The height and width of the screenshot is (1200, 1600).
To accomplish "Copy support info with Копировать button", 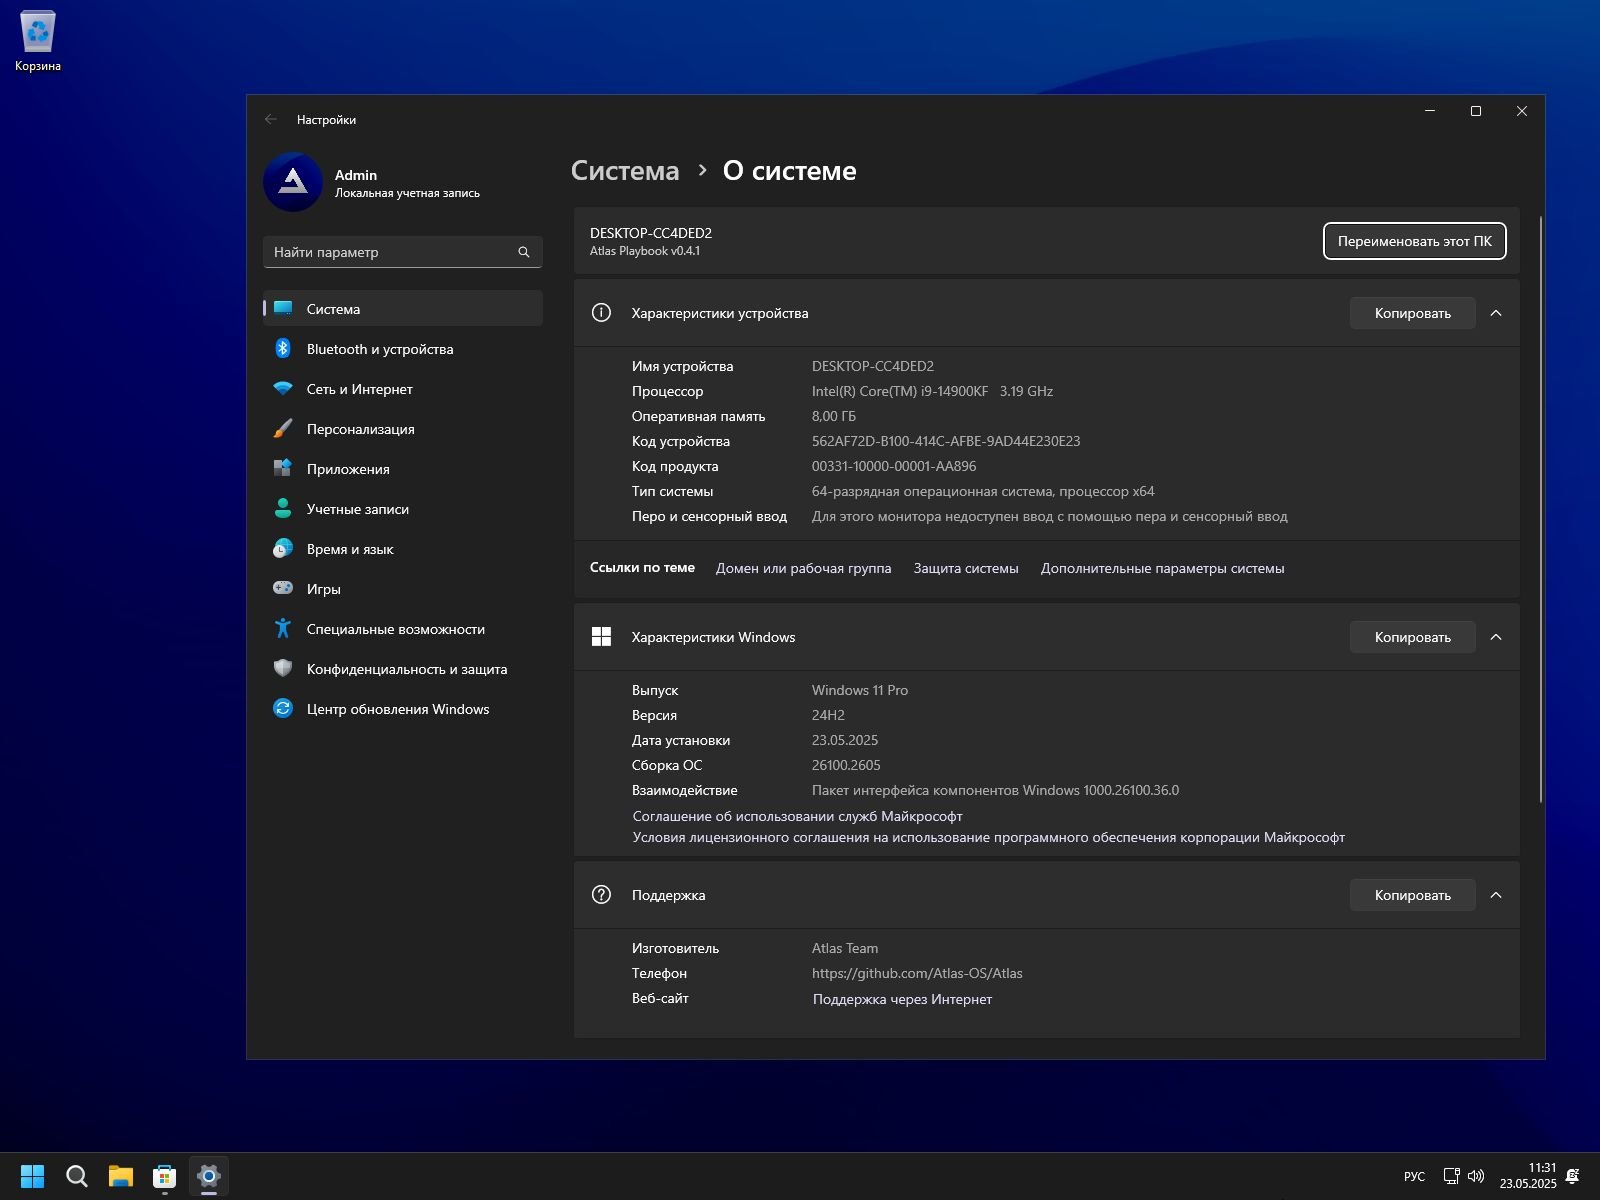I will tap(1412, 895).
